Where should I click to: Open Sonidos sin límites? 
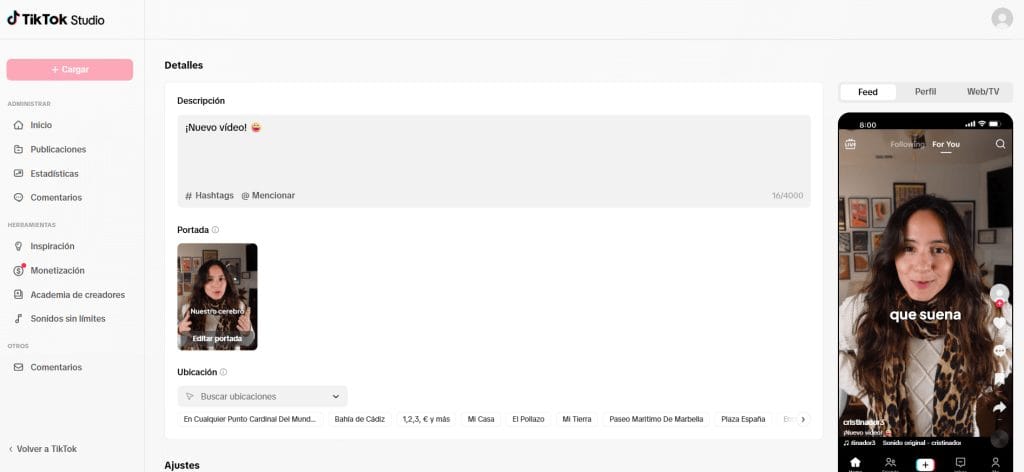point(67,319)
